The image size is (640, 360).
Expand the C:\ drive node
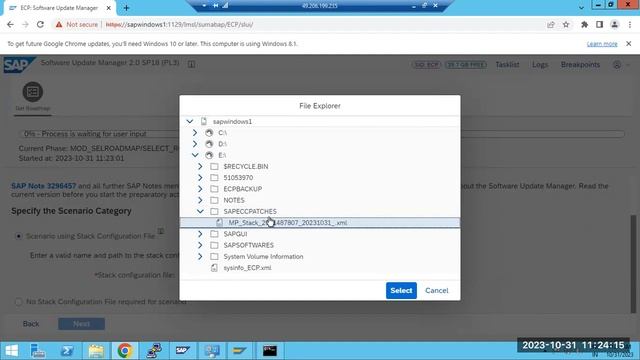pyautogui.click(x=195, y=133)
